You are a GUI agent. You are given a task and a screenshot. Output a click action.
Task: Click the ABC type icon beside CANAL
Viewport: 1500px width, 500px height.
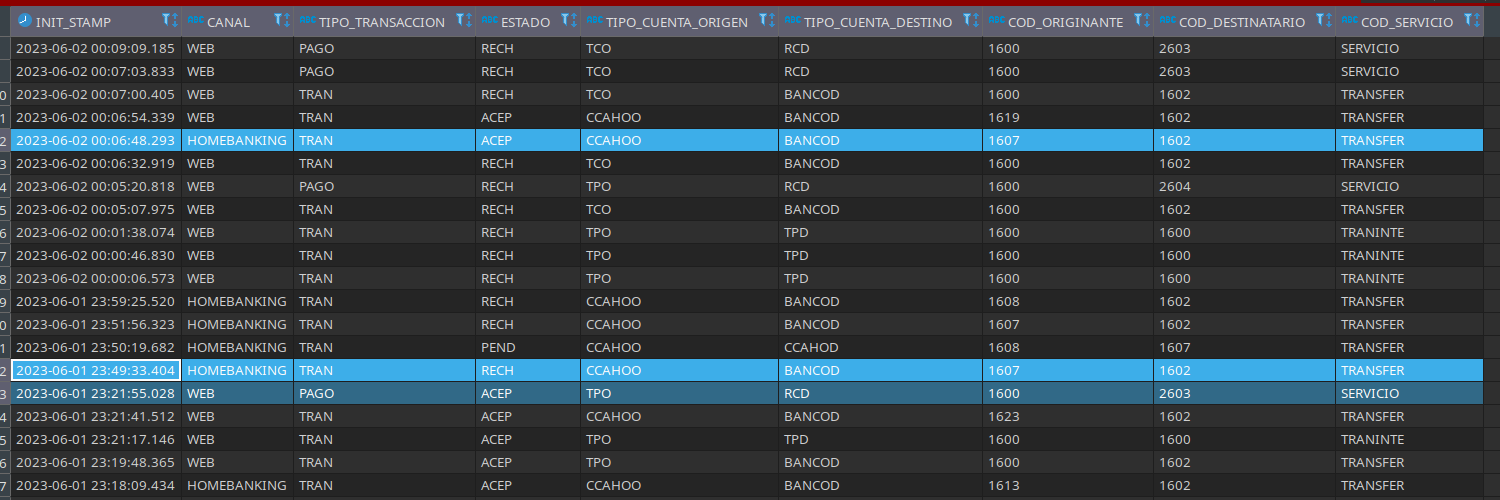[x=195, y=21]
